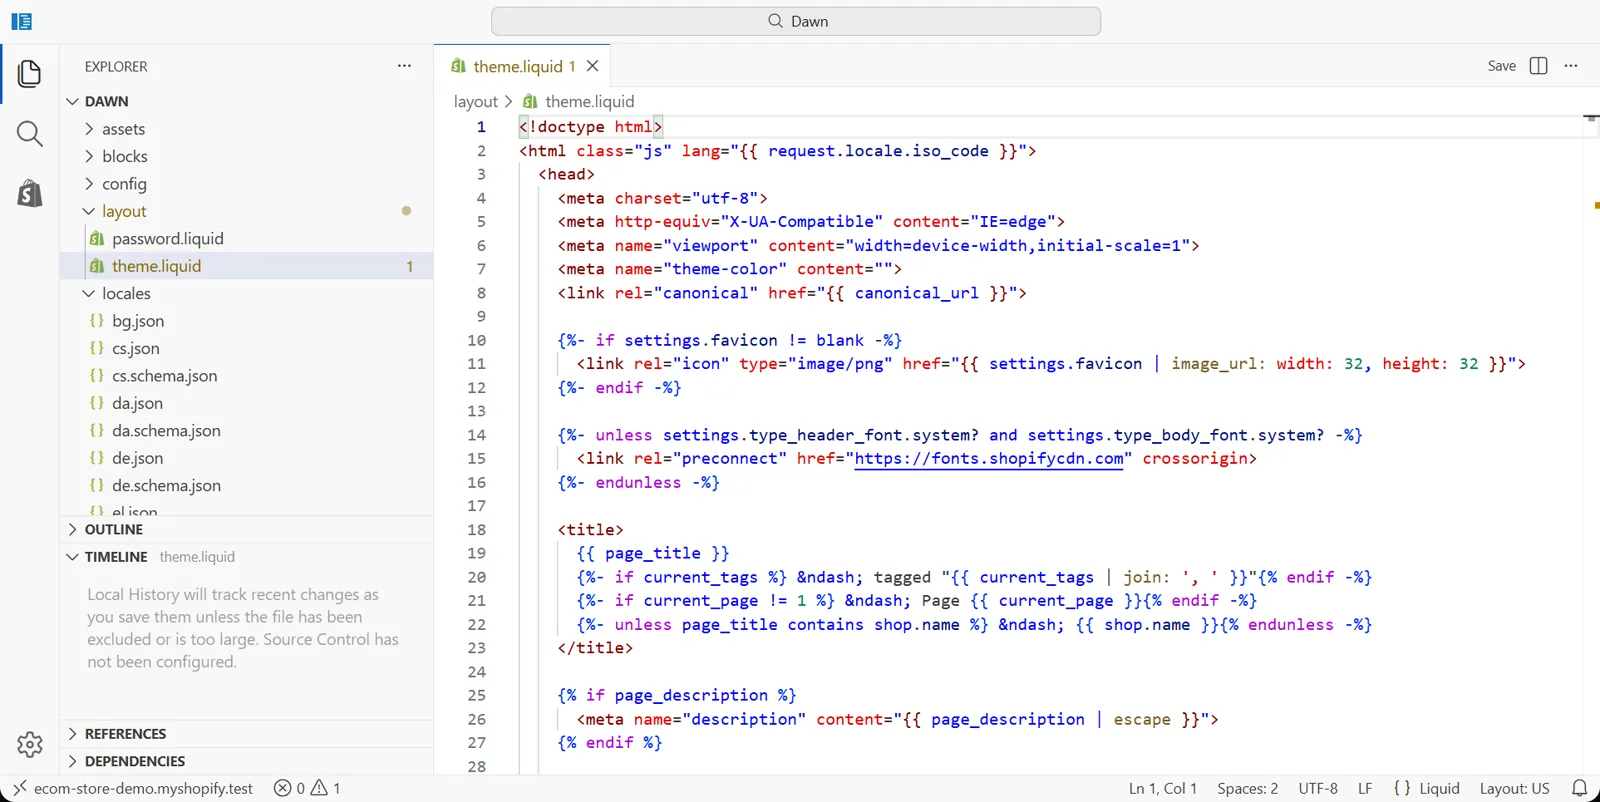Open the remote ecom-store-demo.myshopify.test indicator
1600x802 pixels.
133,788
